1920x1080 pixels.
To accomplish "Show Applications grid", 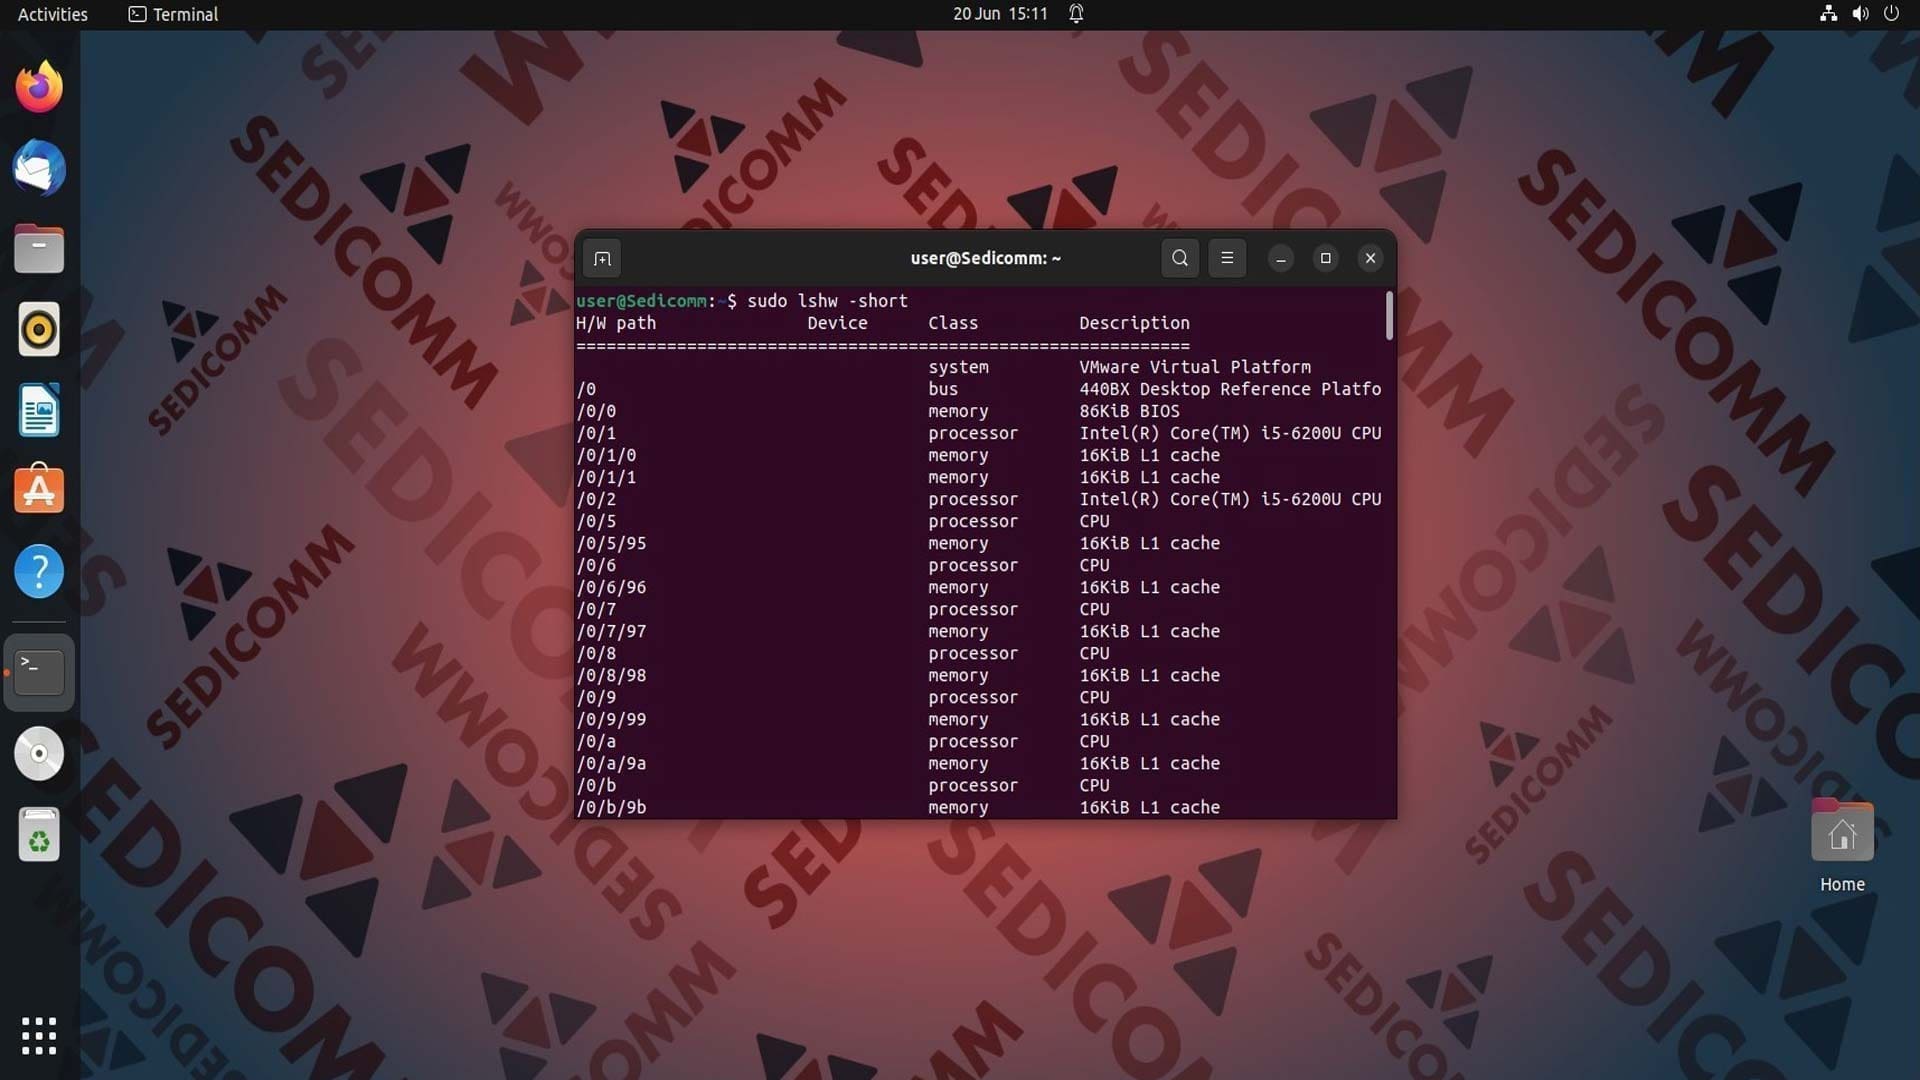I will (x=39, y=1036).
